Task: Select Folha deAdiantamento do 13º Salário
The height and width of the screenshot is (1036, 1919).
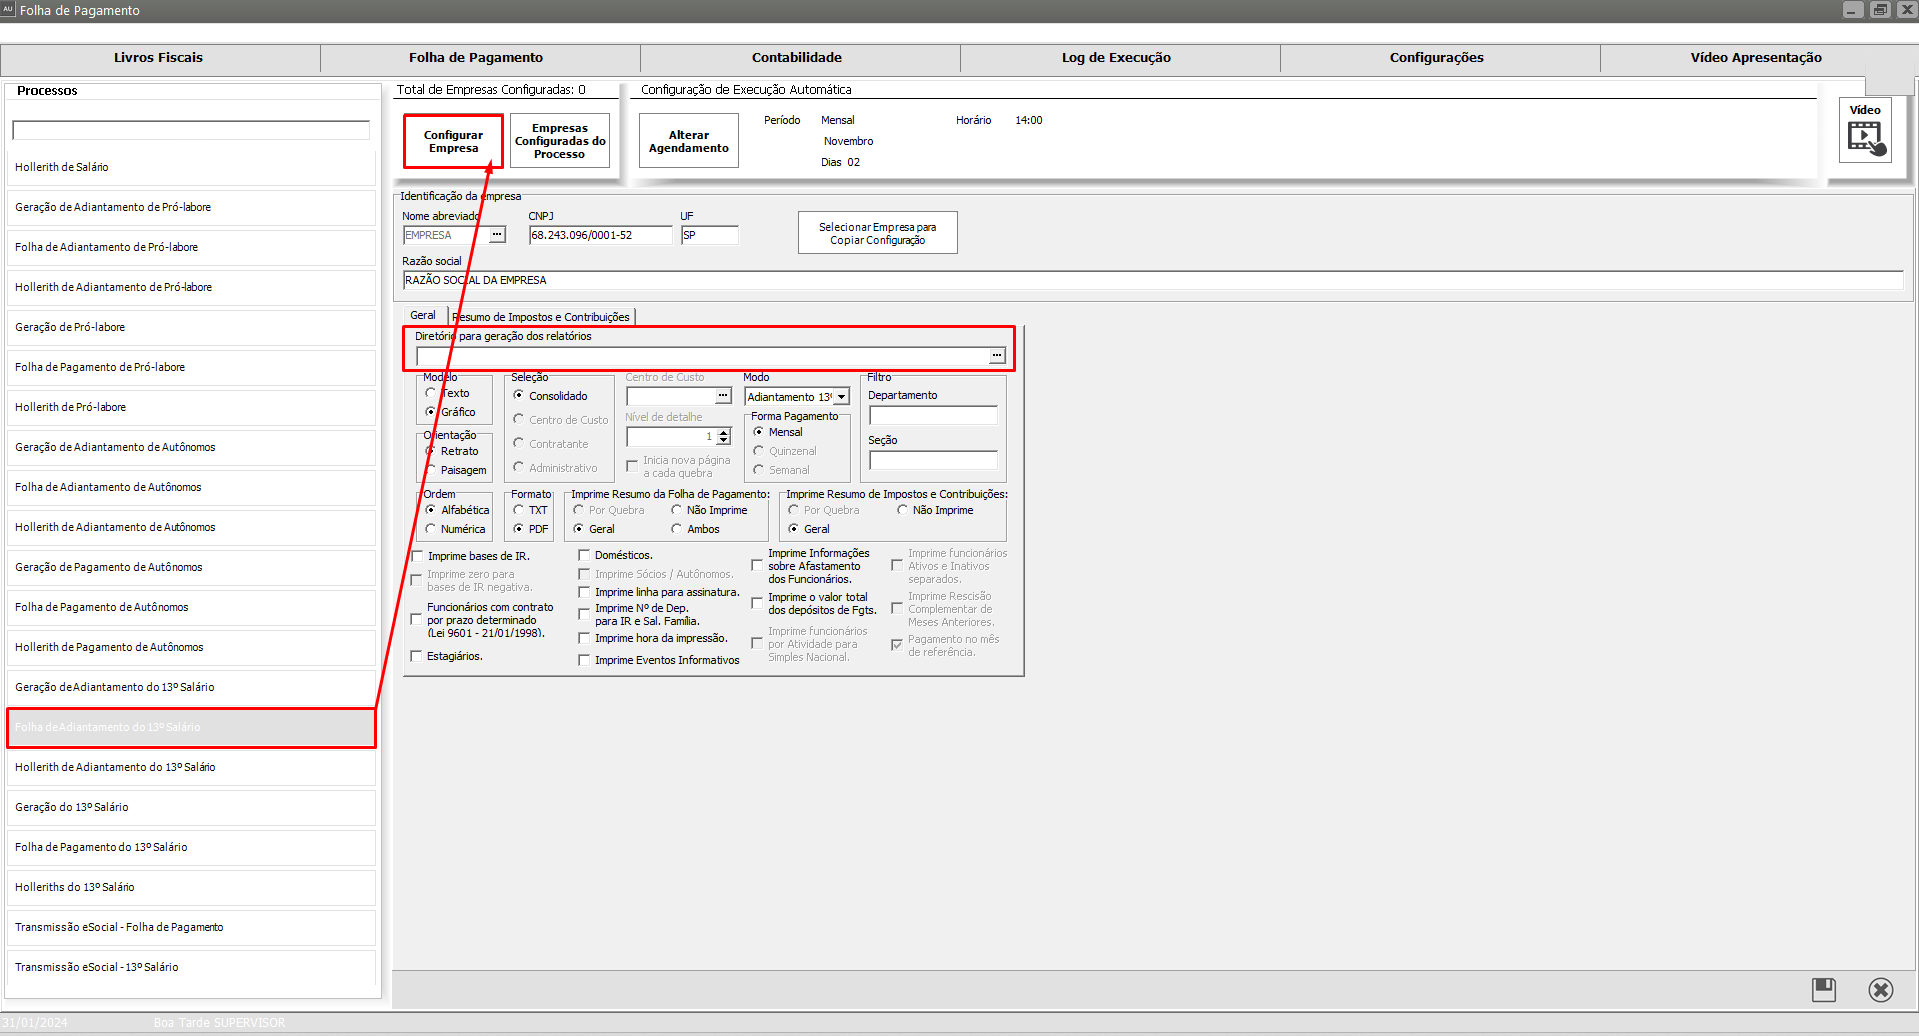Action: [191, 727]
